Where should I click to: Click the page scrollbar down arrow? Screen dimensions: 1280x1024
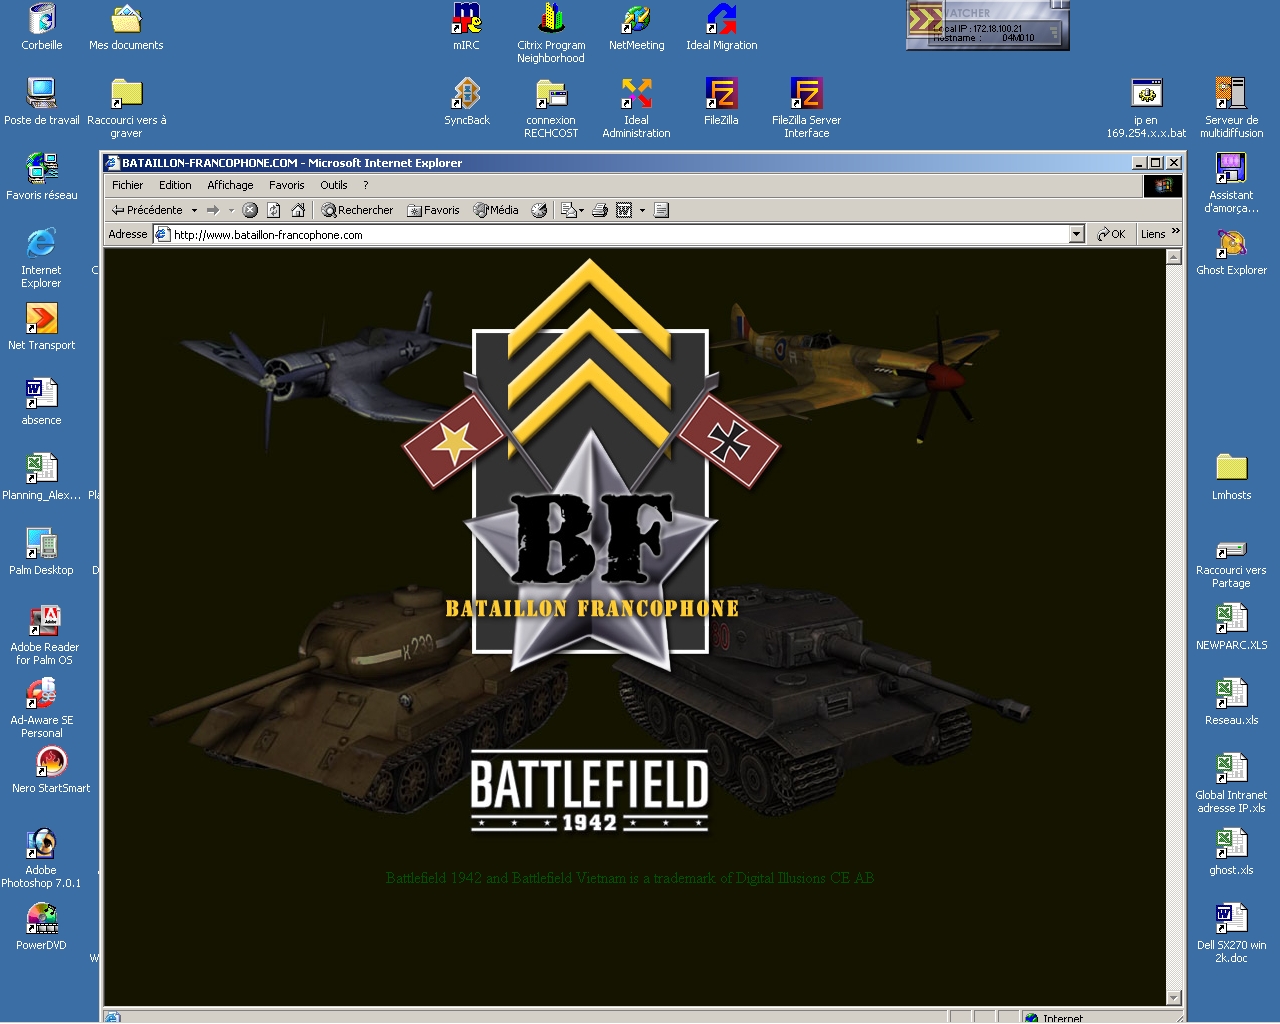click(x=1174, y=997)
